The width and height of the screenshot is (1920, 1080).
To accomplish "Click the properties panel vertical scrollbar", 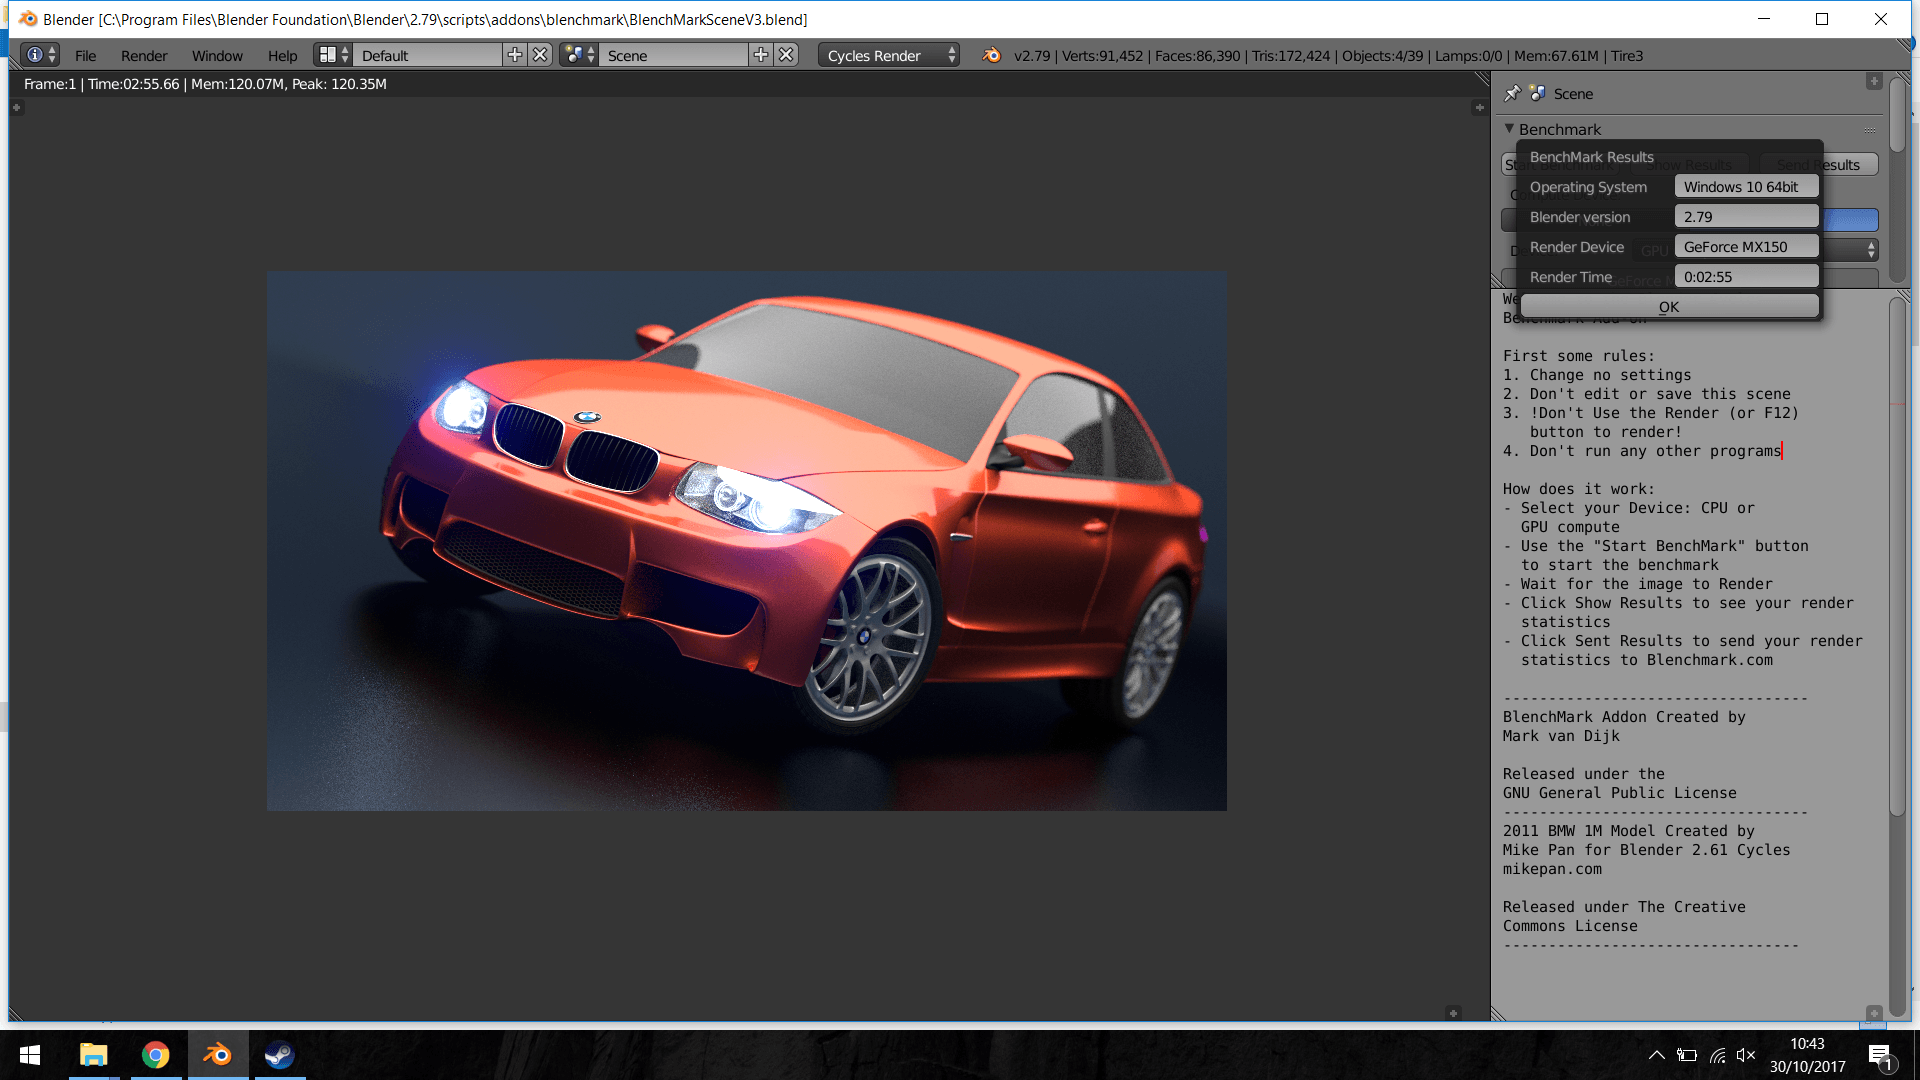I will pyautogui.click(x=1897, y=115).
